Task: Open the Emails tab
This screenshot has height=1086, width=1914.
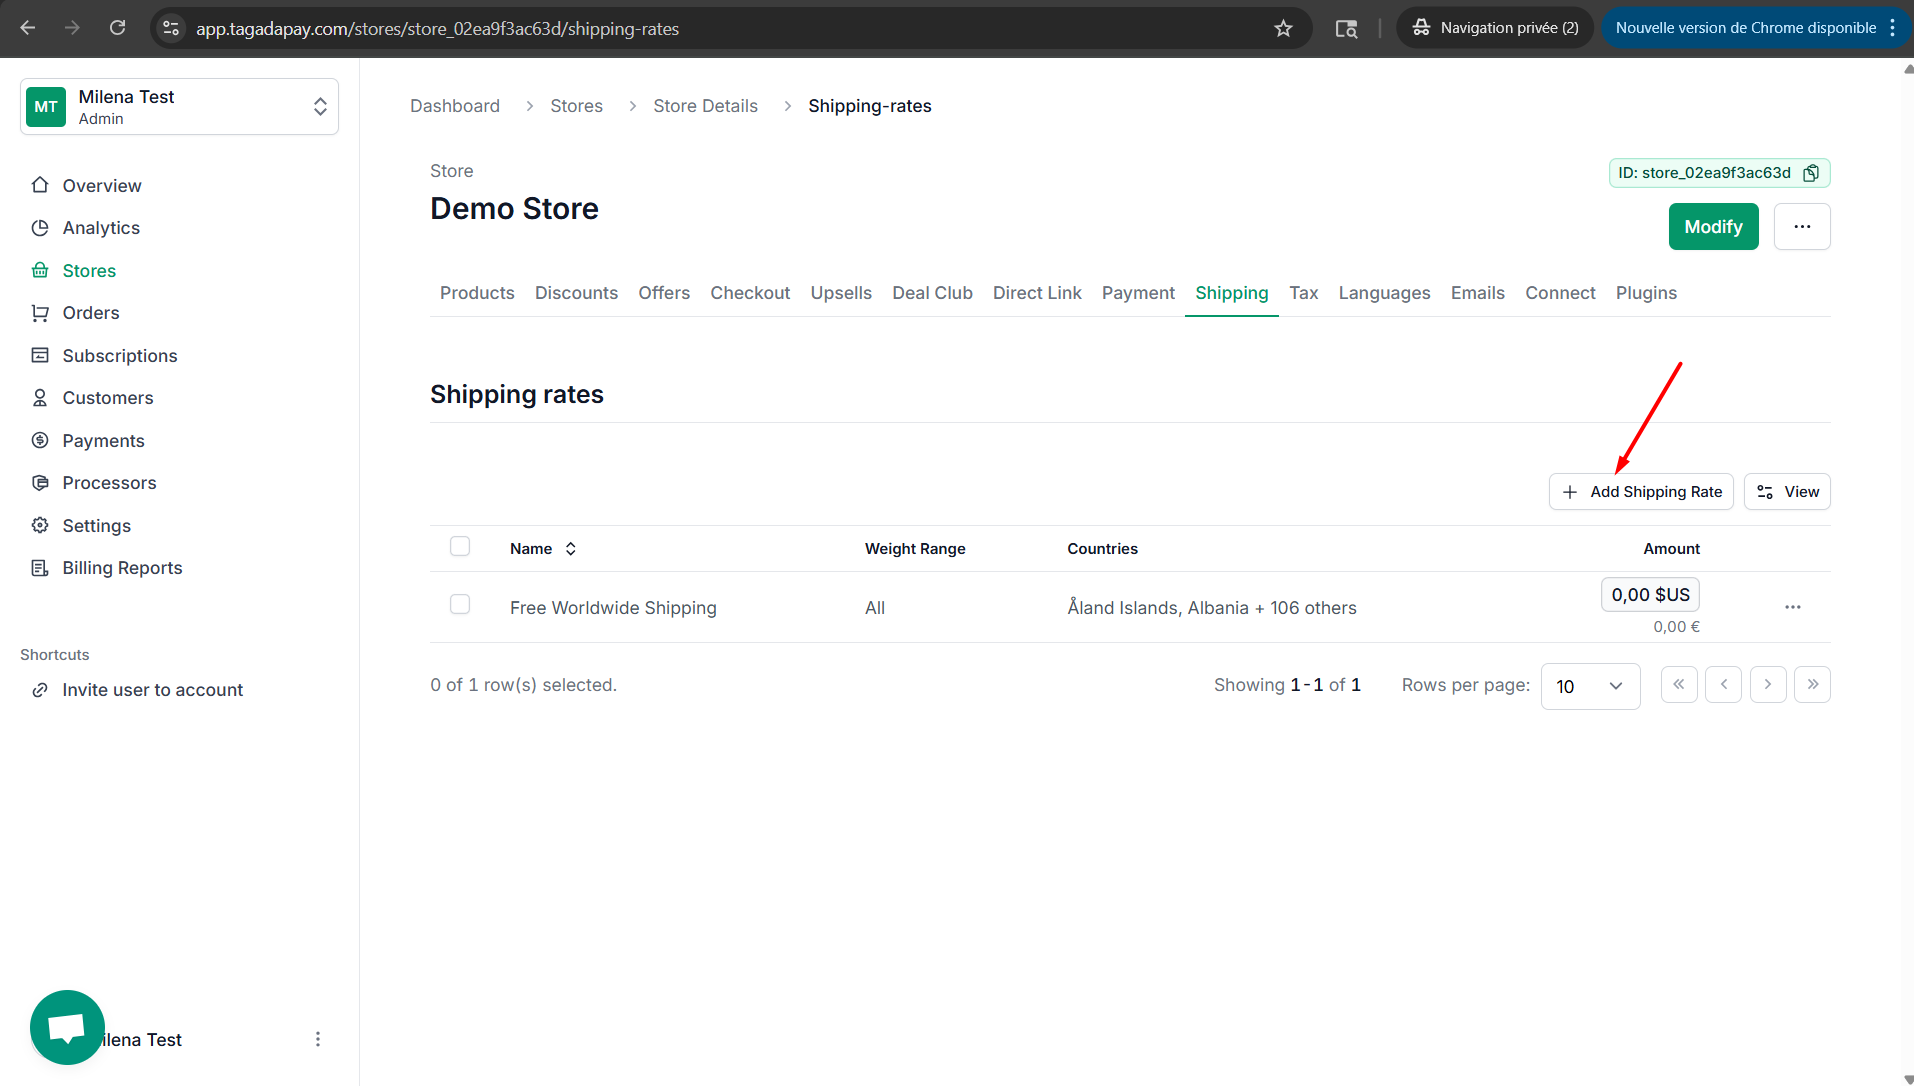Action: click(x=1477, y=293)
